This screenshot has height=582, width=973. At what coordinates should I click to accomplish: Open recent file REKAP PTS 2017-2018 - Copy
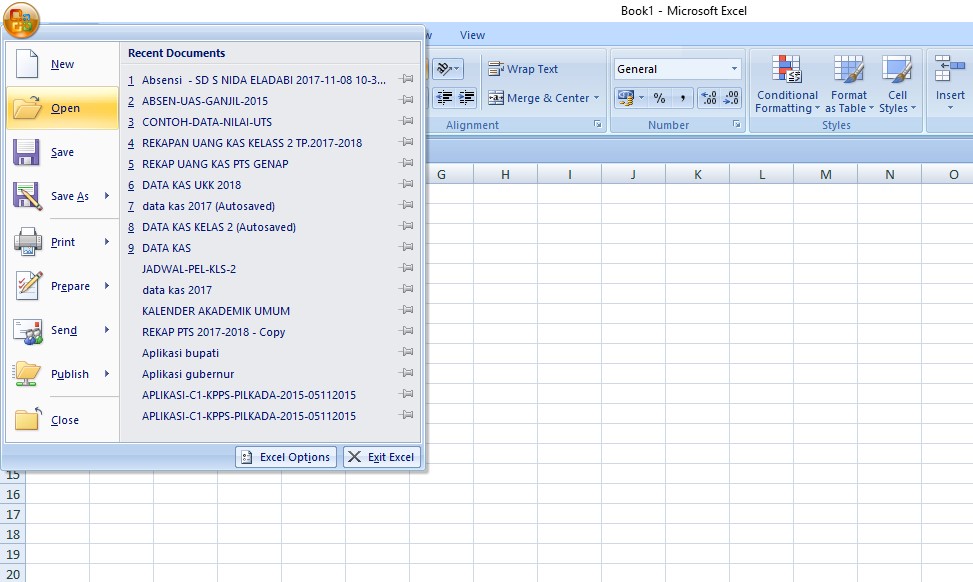point(213,332)
